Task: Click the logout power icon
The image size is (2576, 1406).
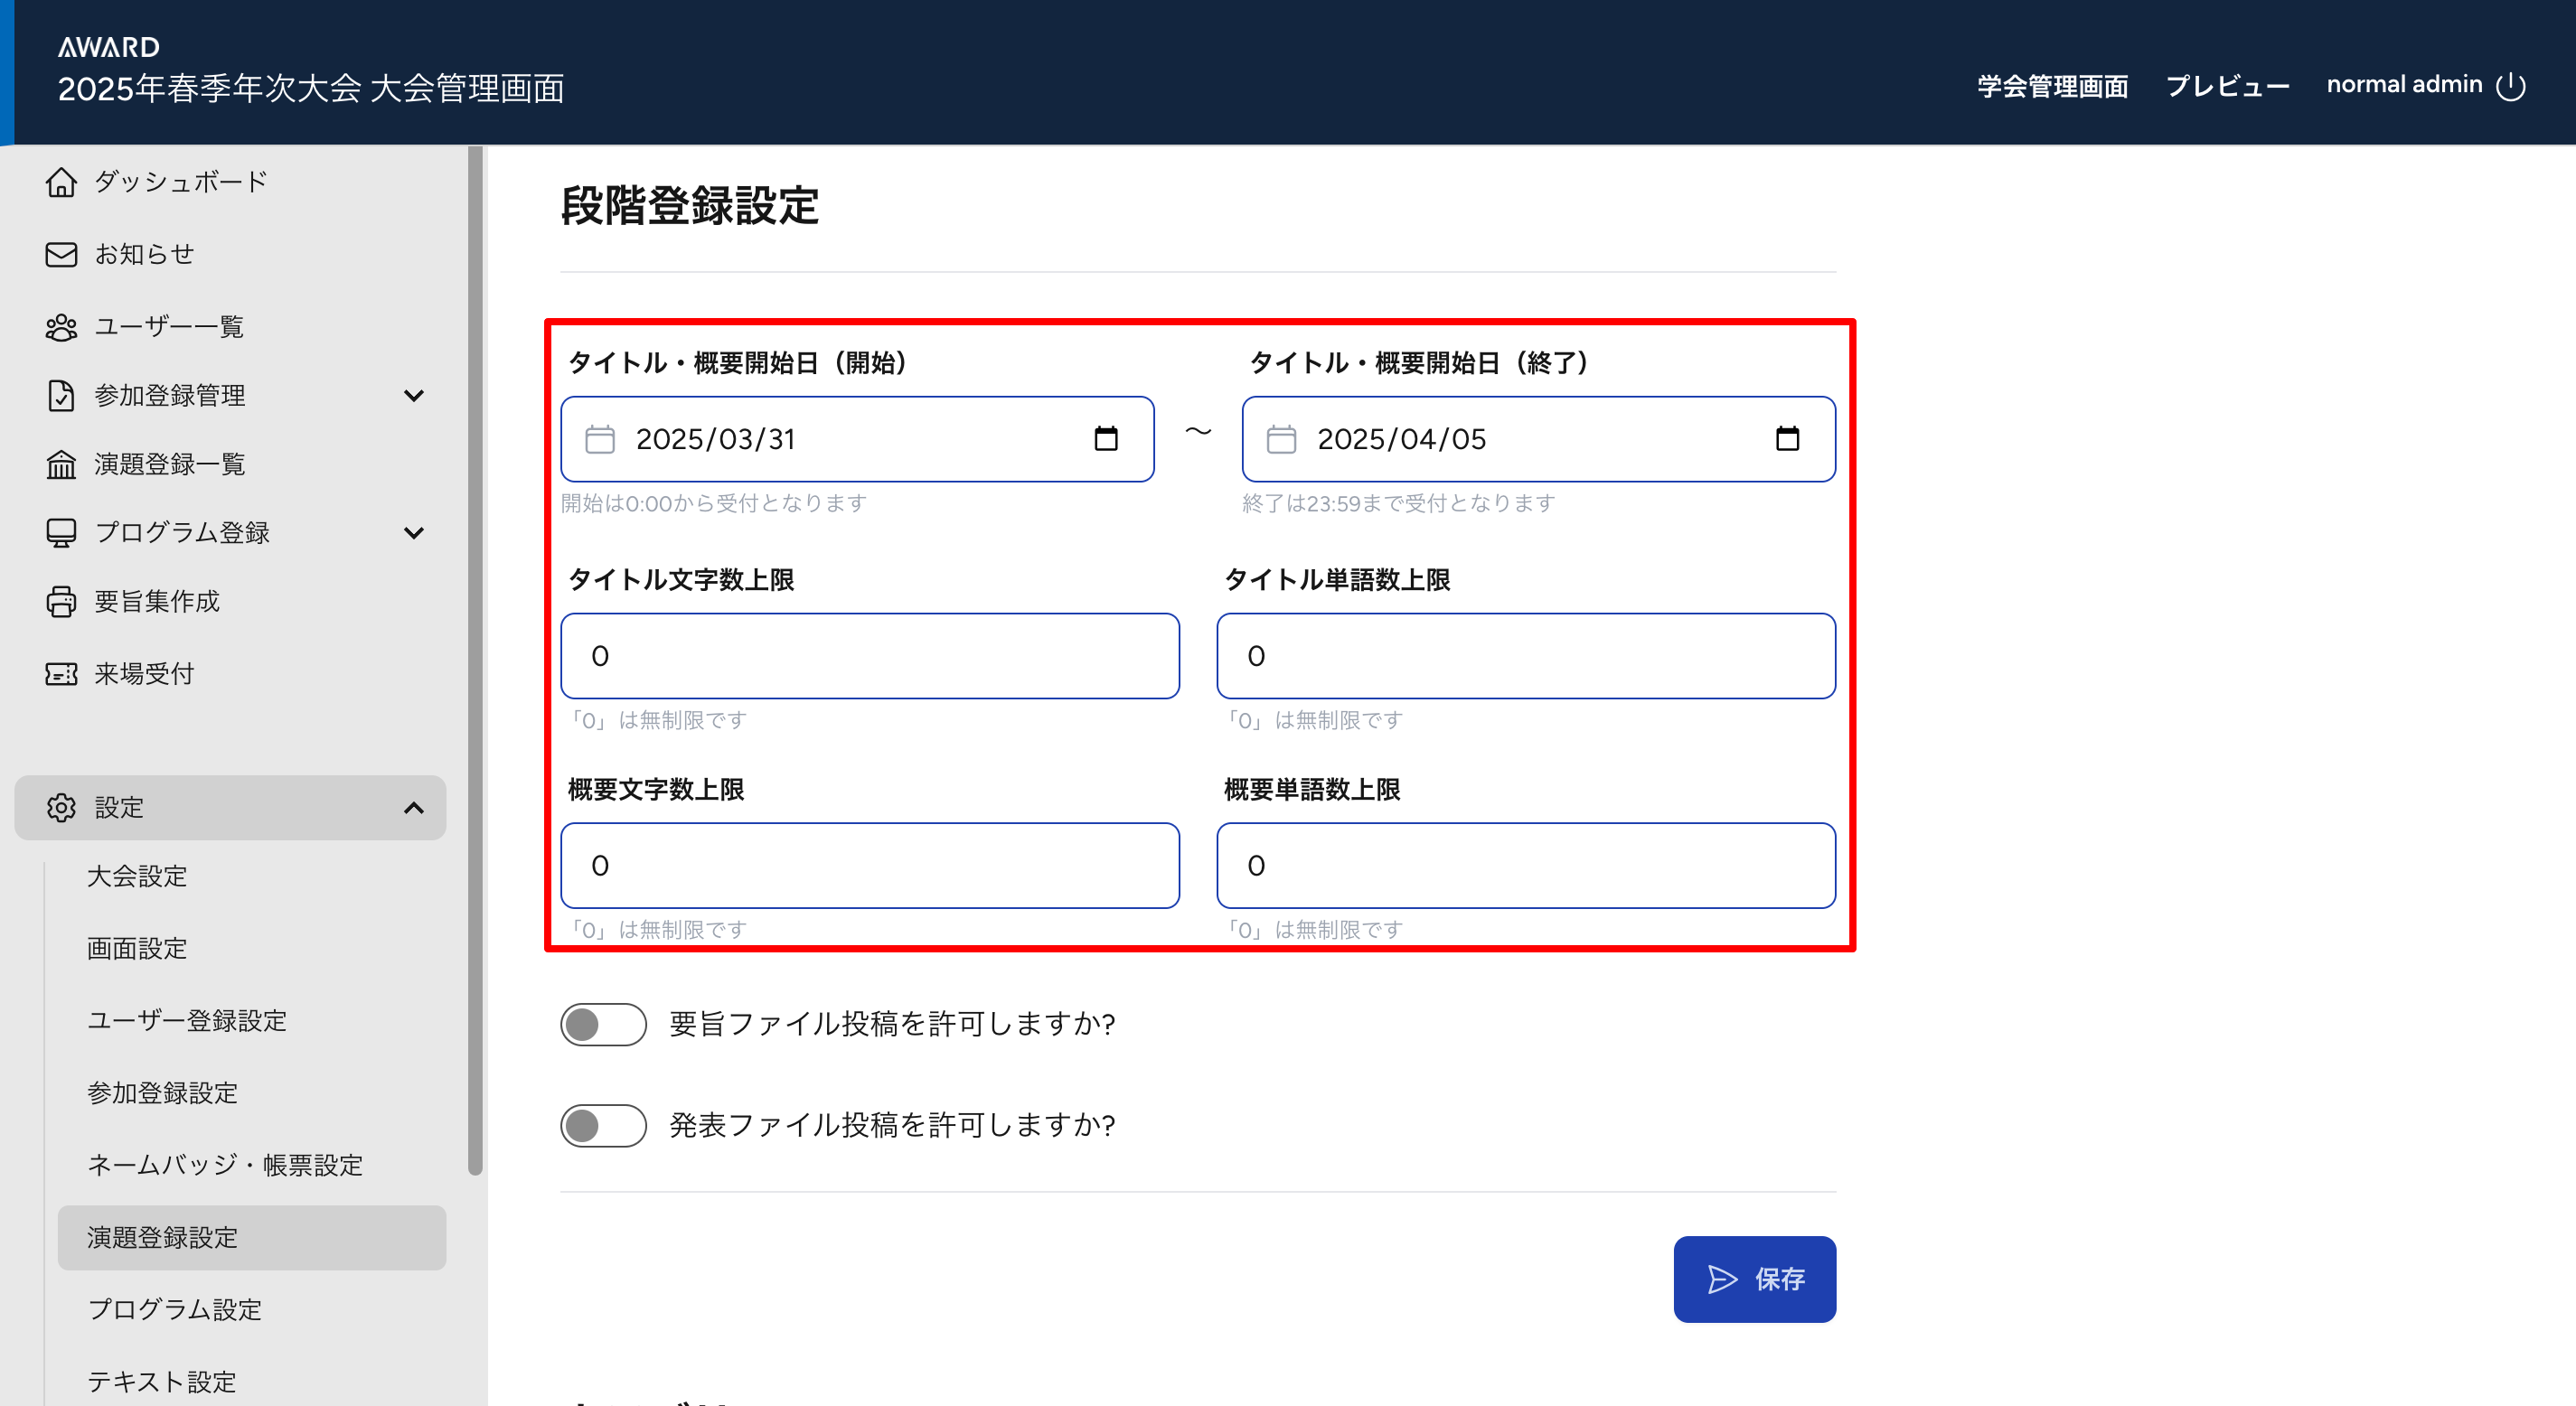Action: coord(2511,86)
